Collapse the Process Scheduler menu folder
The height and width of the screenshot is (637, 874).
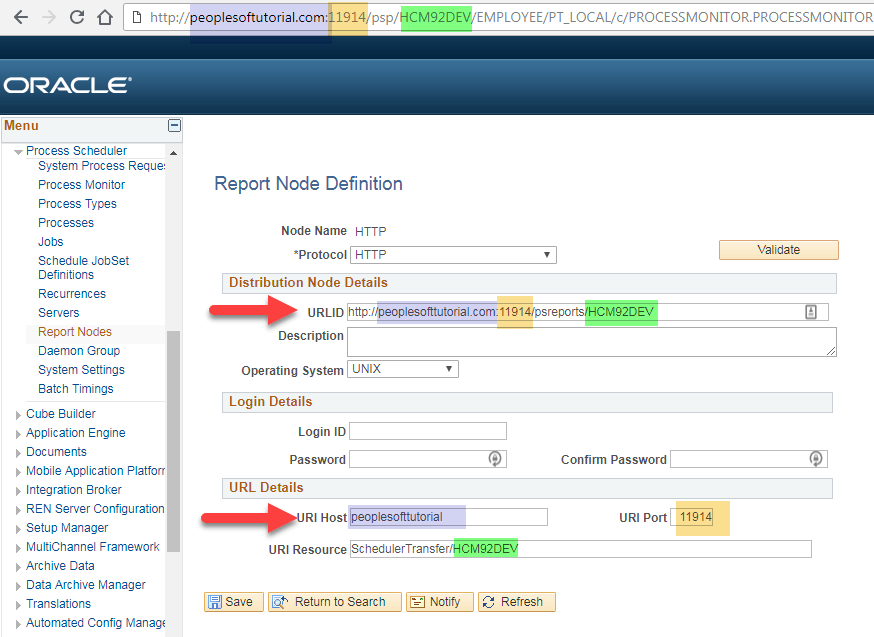tap(18, 152)
